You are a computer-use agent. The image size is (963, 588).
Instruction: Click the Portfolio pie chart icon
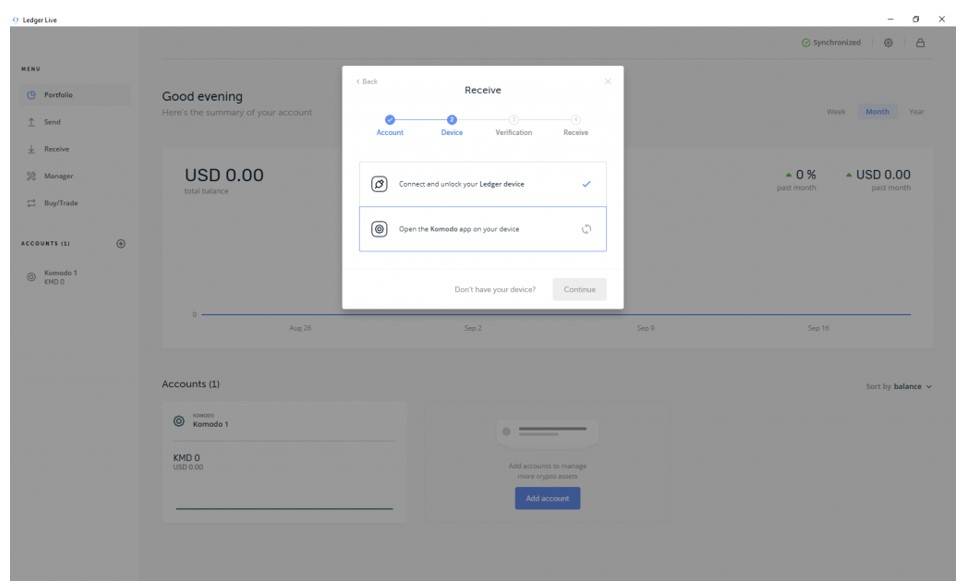click(x=31, y=95)
